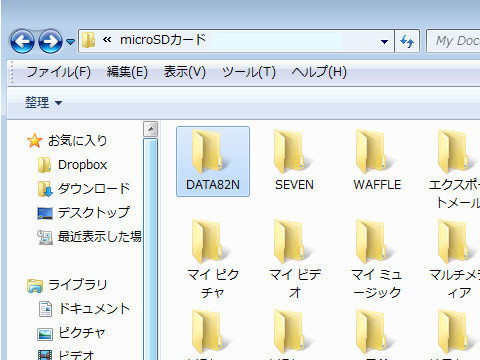Open ダウンロード in the navigation pane
Viewport: 480px width, 360px height.
94,189
